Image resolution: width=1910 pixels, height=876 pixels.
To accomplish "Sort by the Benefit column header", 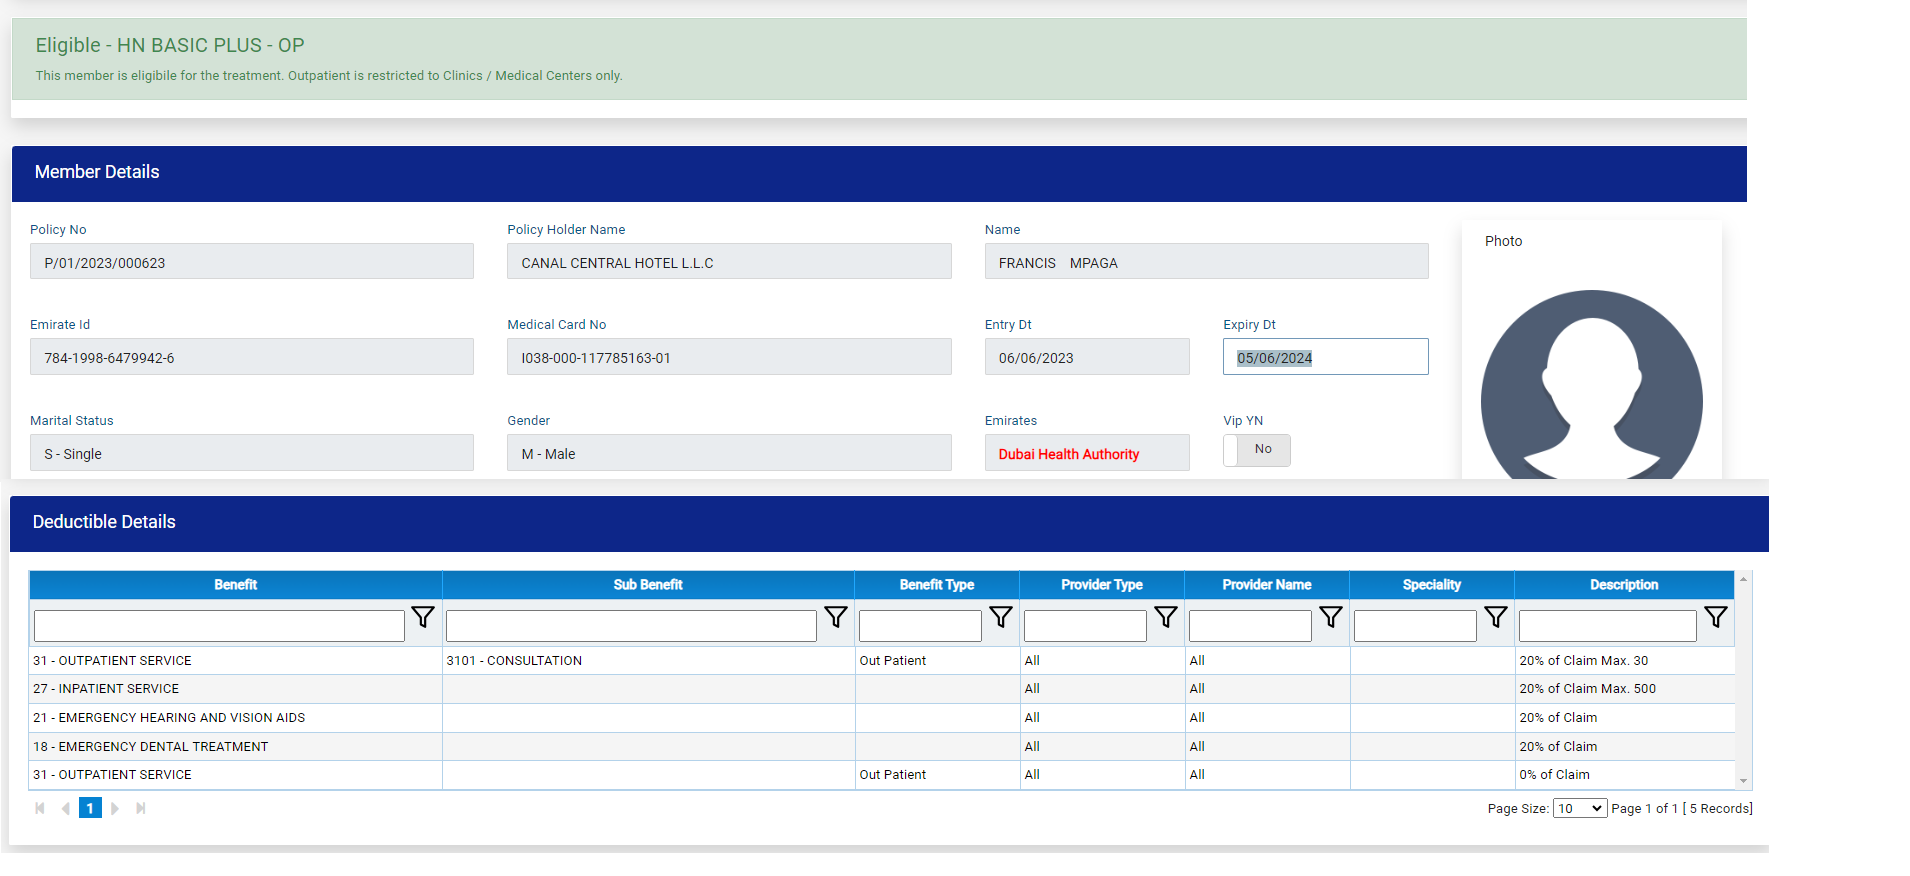I will tap(235, 585).
